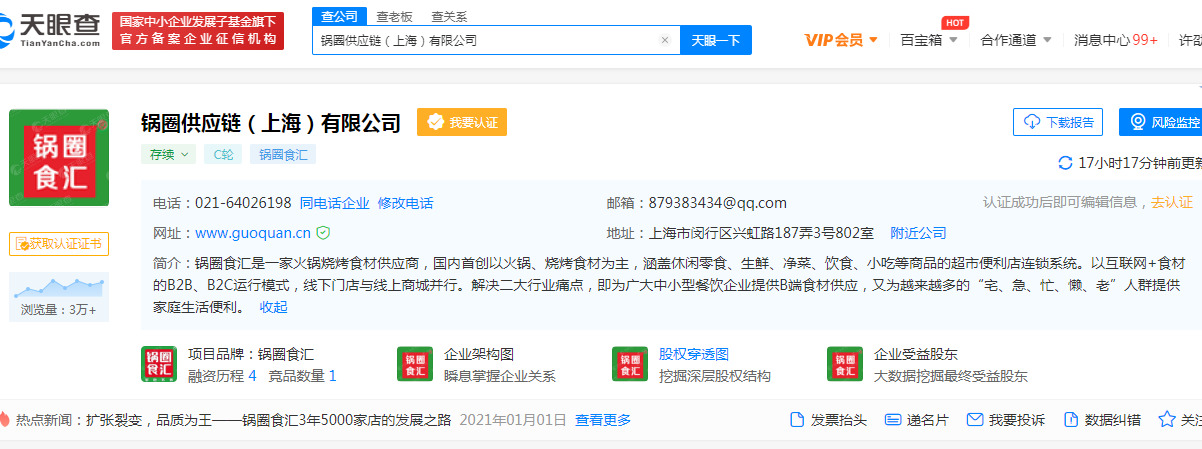This screenshot has height=449, width=1202.
Task: Click the 递名片 icon button
Action: (918, 420)
